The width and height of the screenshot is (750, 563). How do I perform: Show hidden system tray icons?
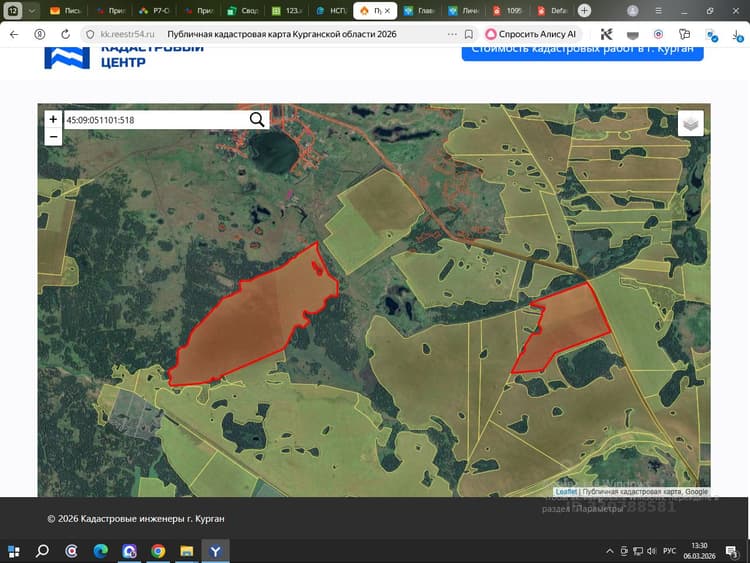(609, 551)
